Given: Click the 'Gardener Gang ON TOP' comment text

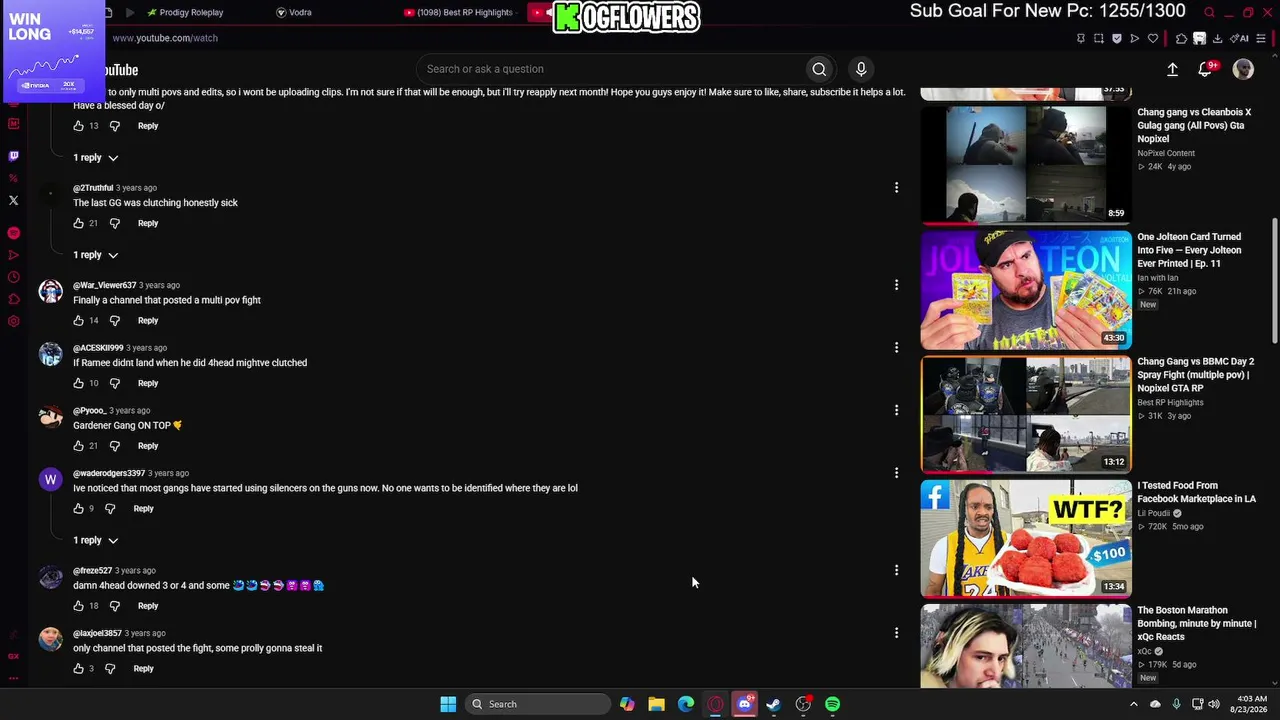Looking at the screenshot, I should coord(127,426).
